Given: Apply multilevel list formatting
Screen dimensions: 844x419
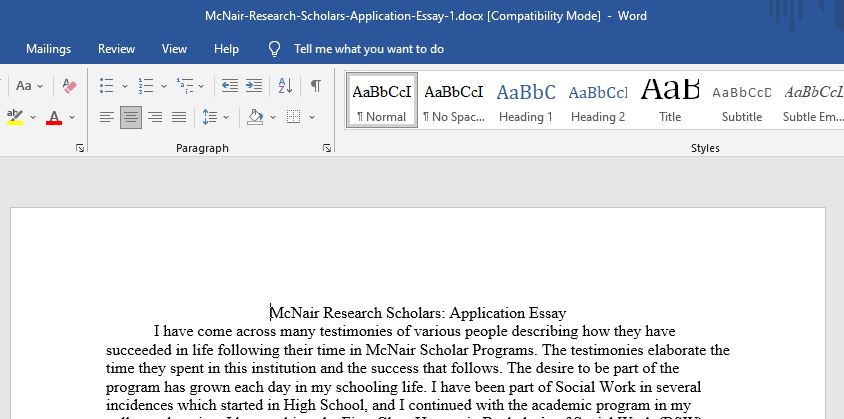Looking at the screenshot, I should (185, 86).
